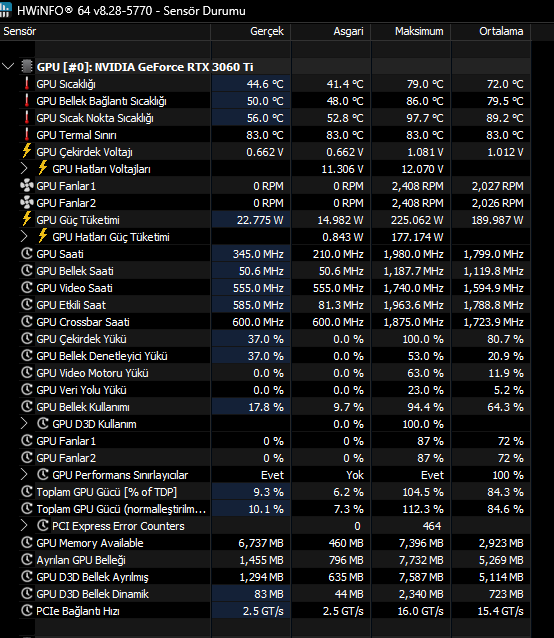The image size is (554, 638).
Task: Click thermometer icon of GPU Bellek Bağlantı Sıcaklığı
Action: 27,101
